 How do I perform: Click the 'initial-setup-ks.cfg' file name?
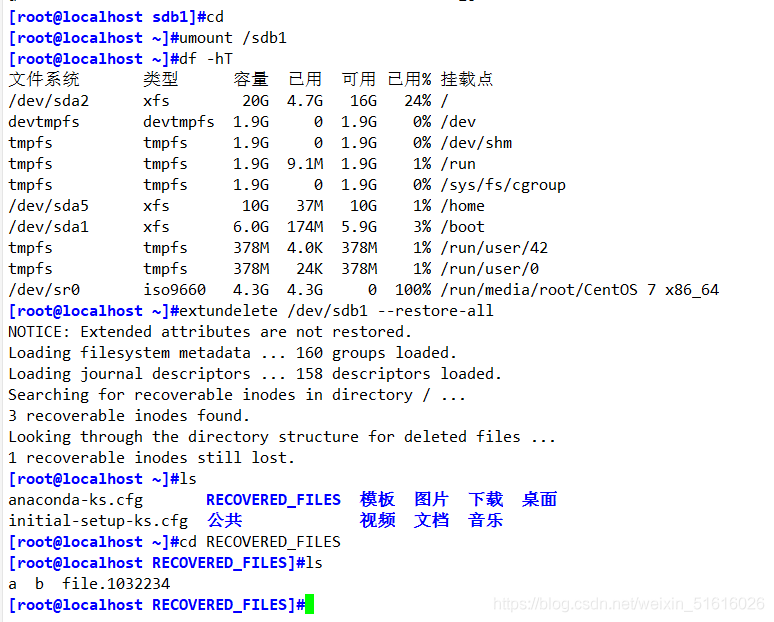[x=98, y=521]
